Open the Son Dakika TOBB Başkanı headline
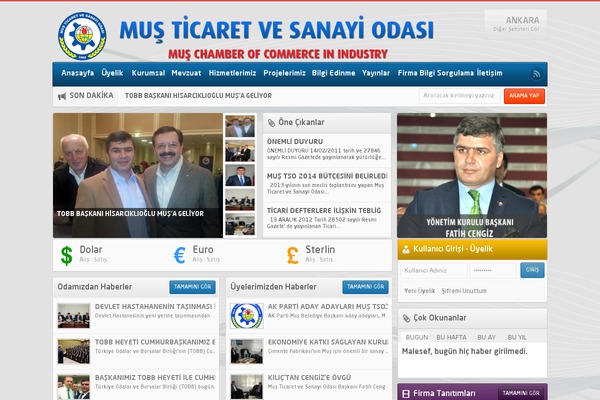This screenshot has width=600, height=400. click(198, 96)
